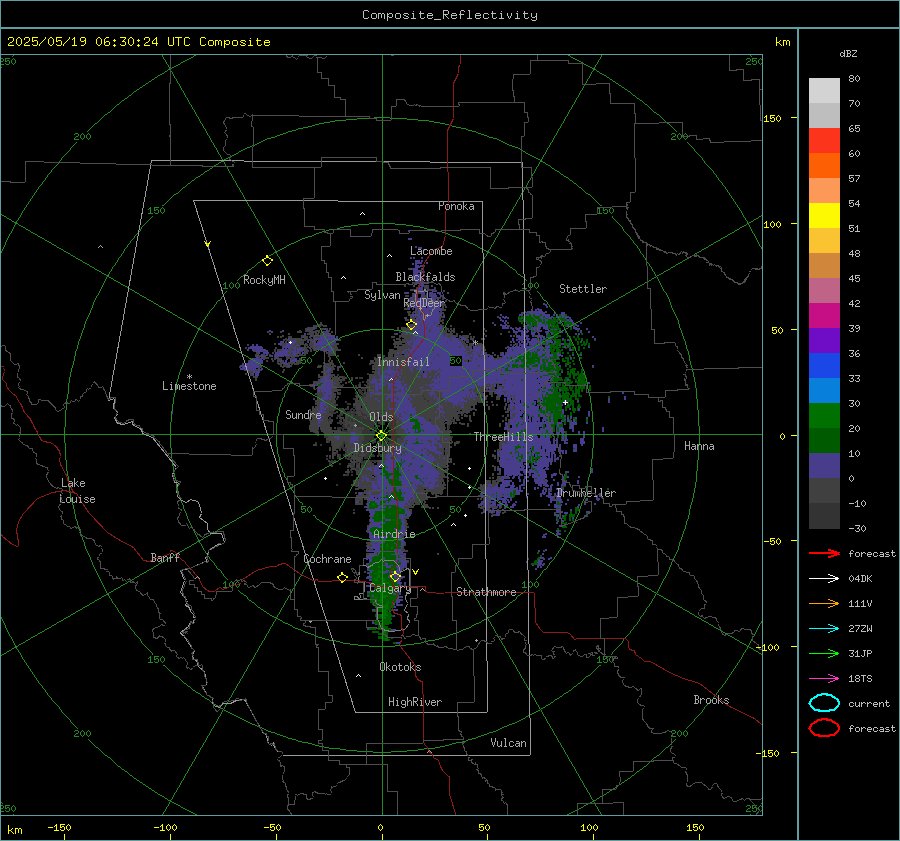Click the 'Hanna' map label

click(699, 446)
